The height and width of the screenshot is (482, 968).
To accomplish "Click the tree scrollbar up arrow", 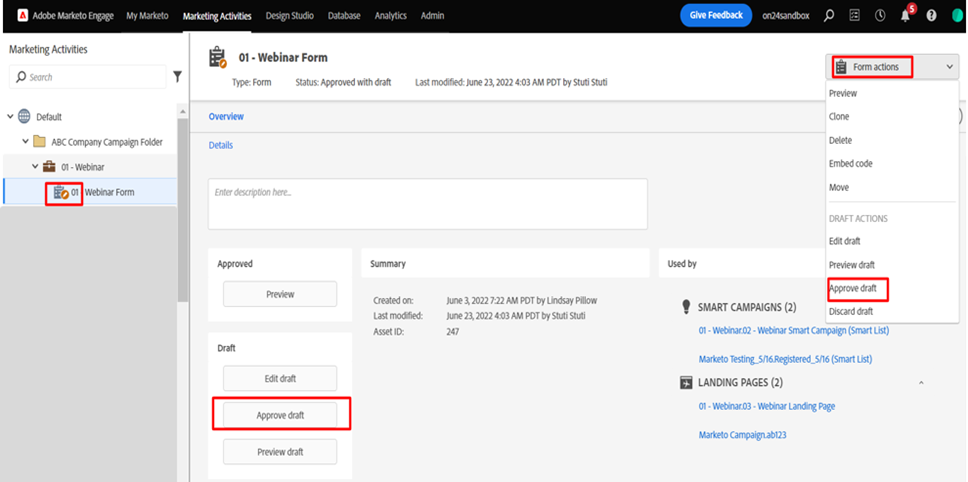I will pyautogui.click(x=183, y=111).
